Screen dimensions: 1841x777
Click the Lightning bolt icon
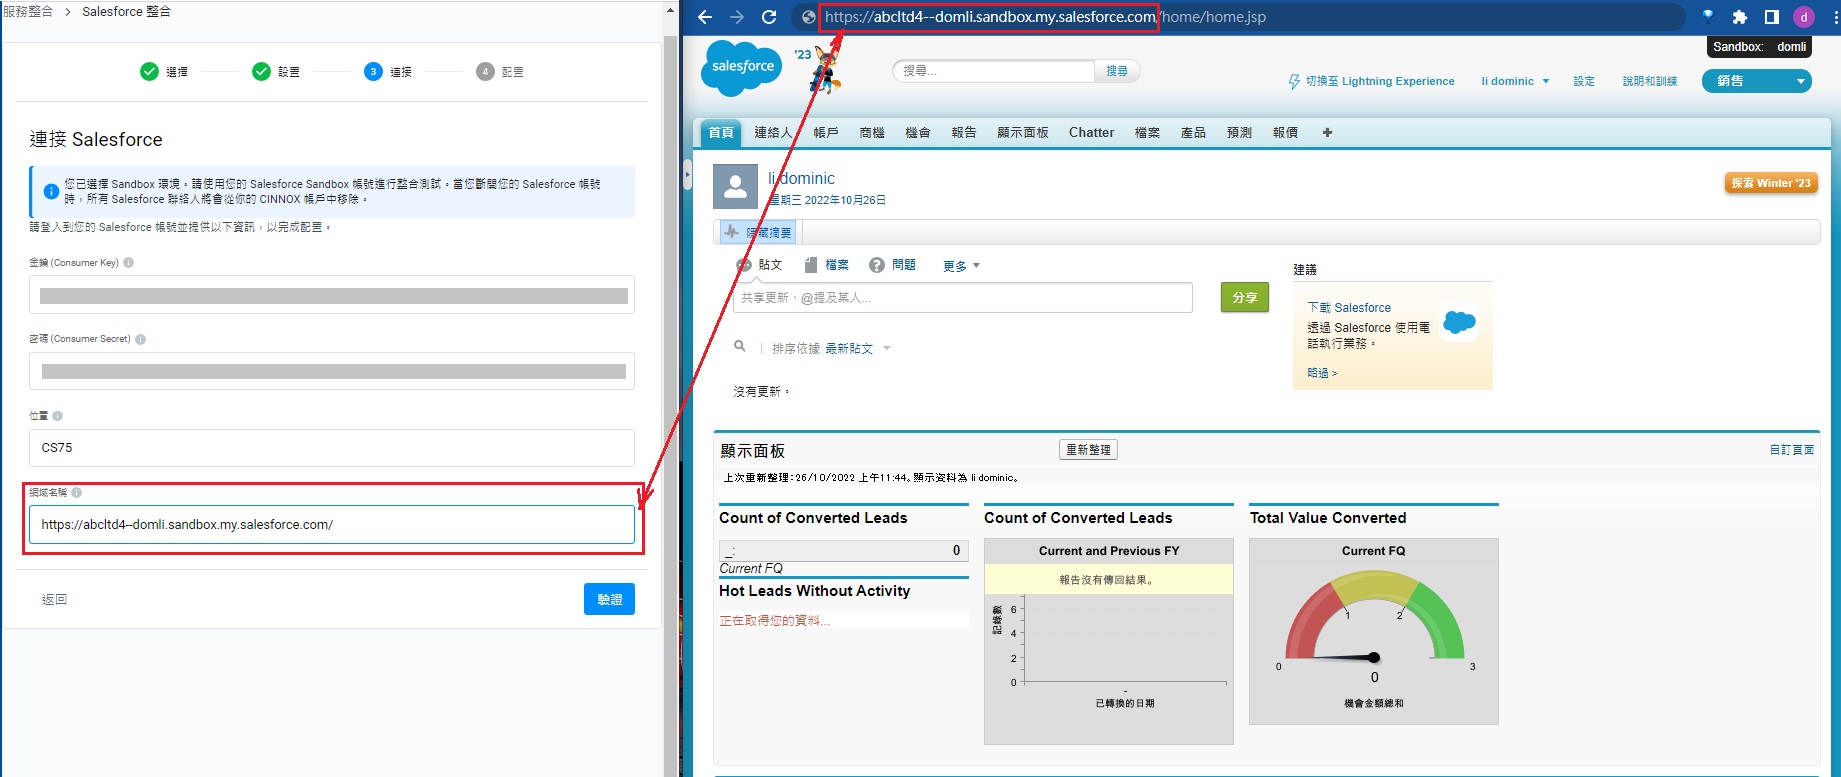tap(1295, 82)
